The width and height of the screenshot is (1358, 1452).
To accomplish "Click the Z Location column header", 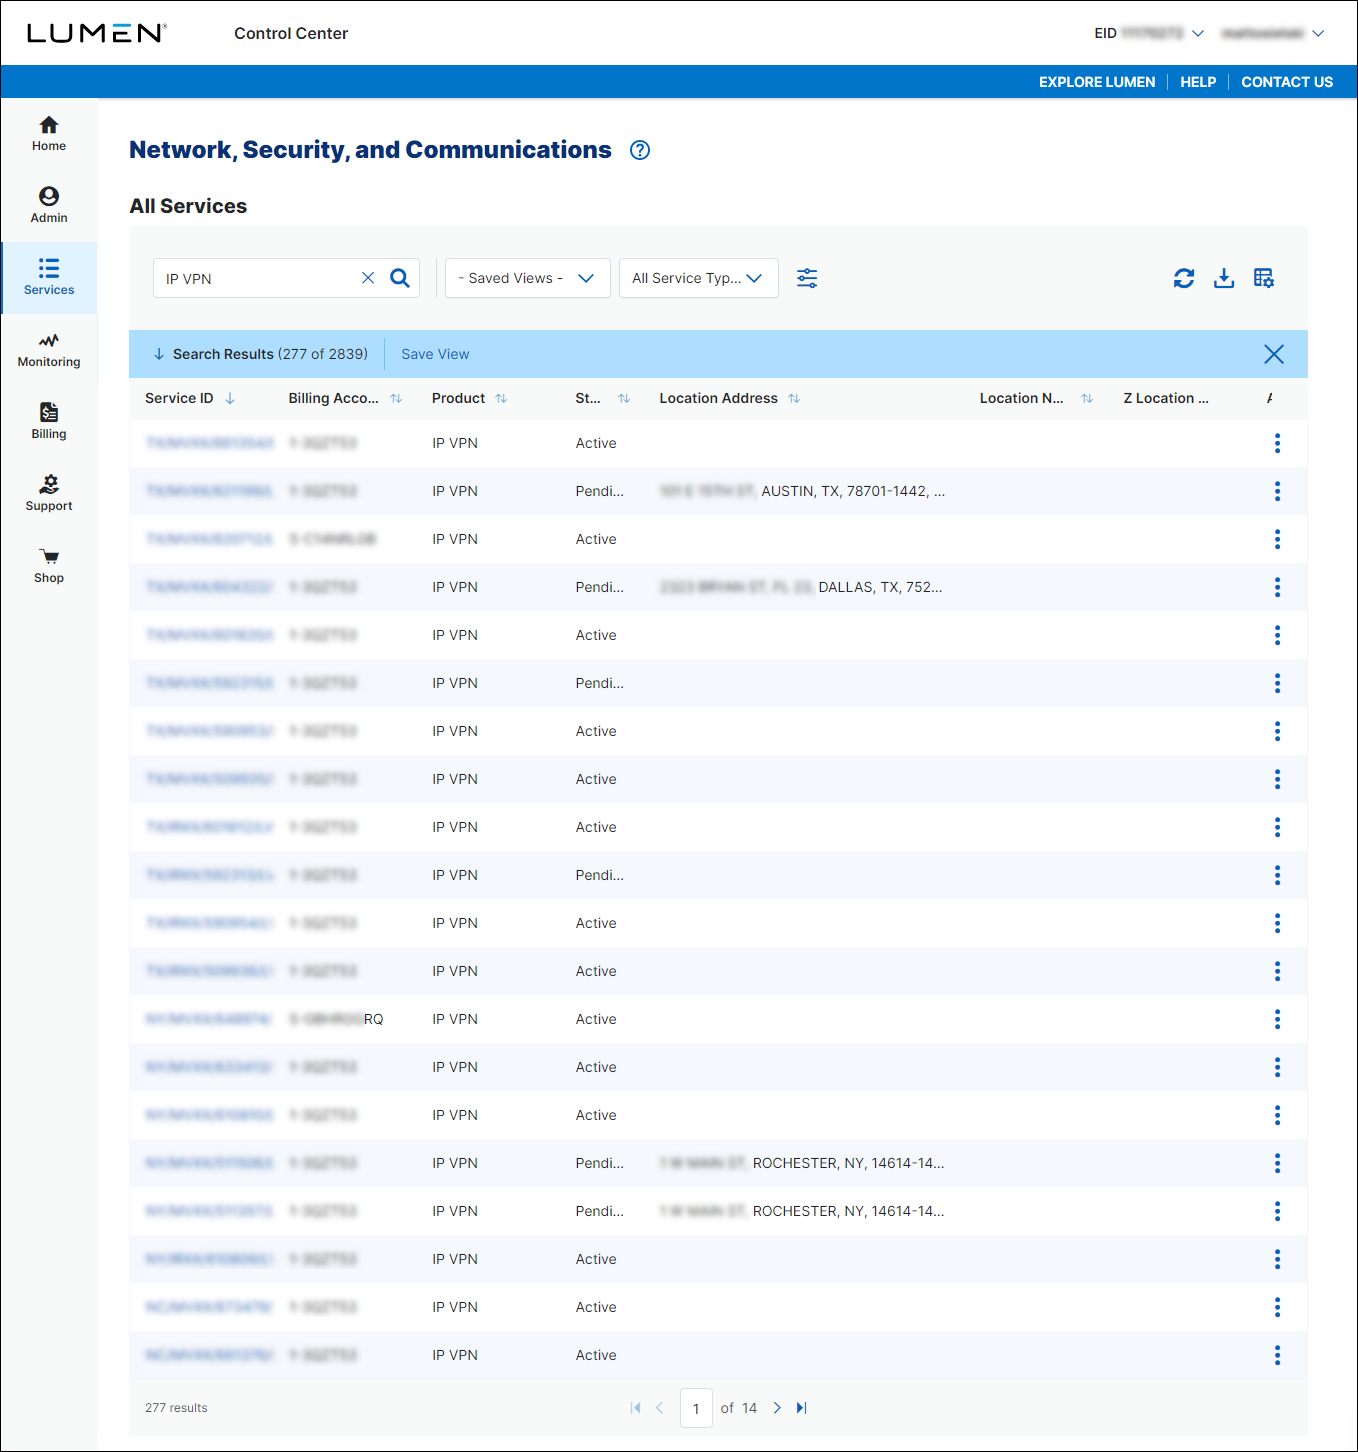I will point(1166,398).
